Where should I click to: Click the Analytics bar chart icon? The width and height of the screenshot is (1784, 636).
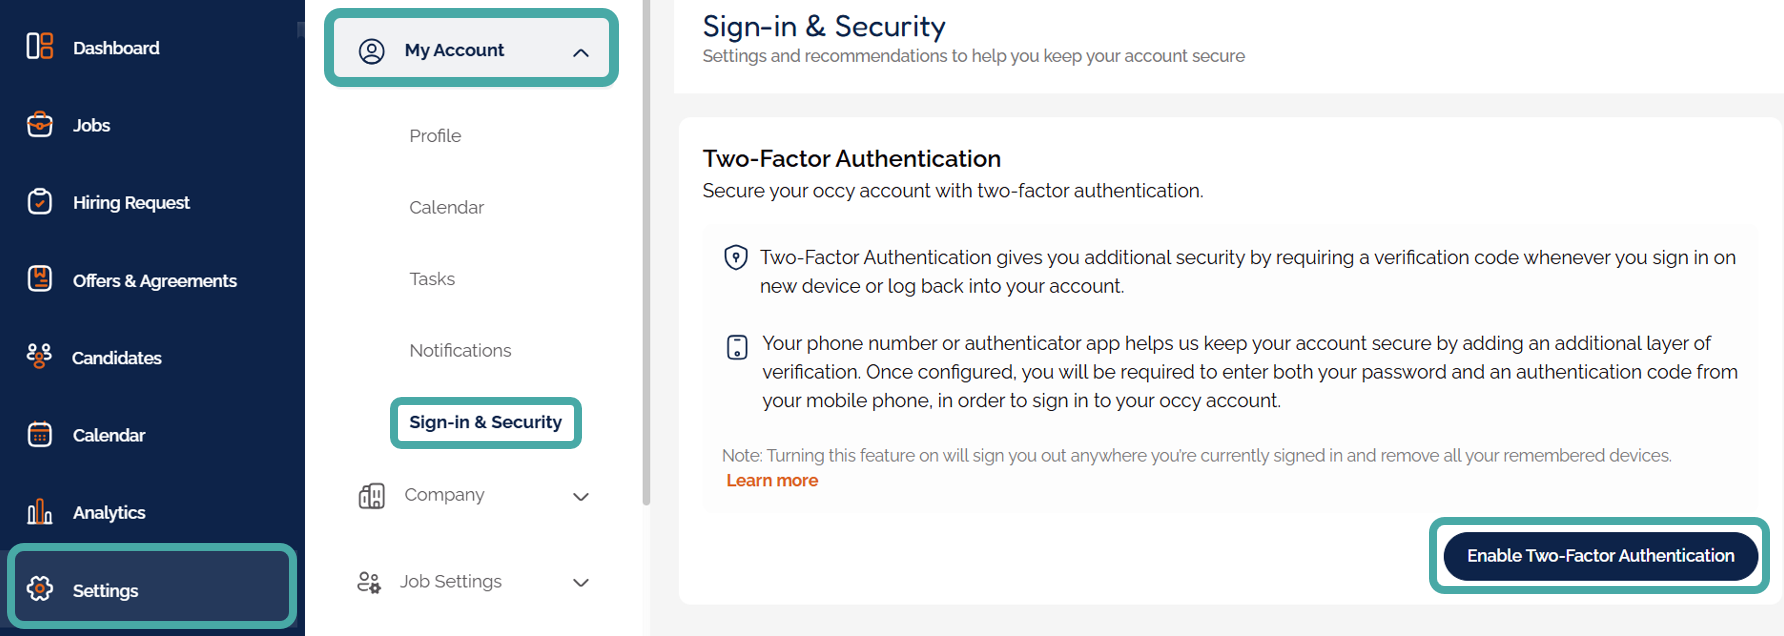40,512
